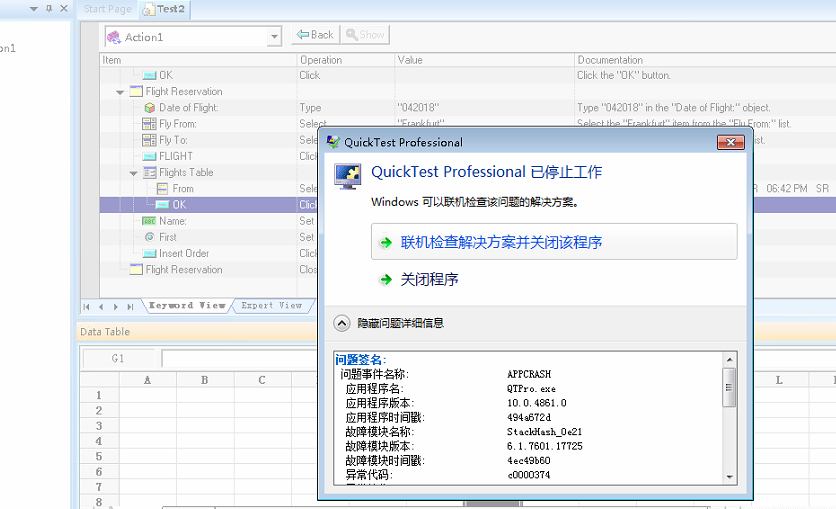Click the Value column header

click(x=484, y=60)
